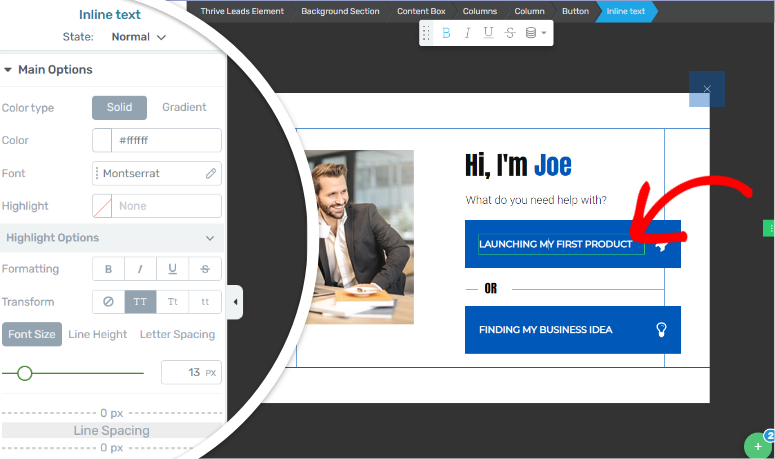775x459 pixels.
Task: Open the State Normal dropdown
Action: [138, 37]
